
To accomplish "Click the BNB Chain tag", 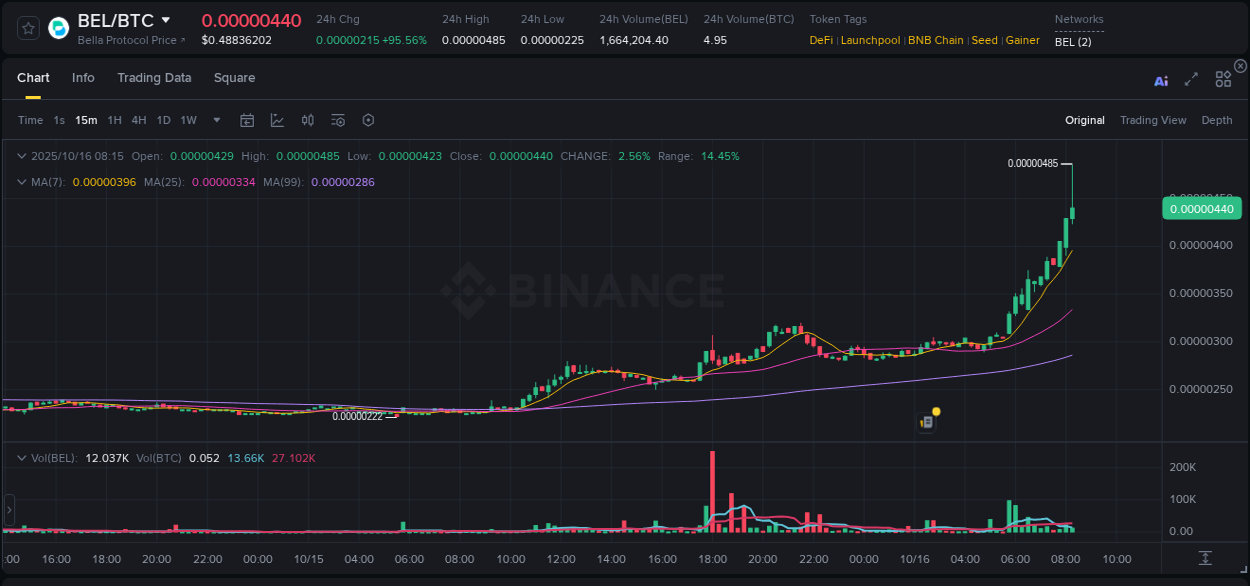I will coord(935,40).
